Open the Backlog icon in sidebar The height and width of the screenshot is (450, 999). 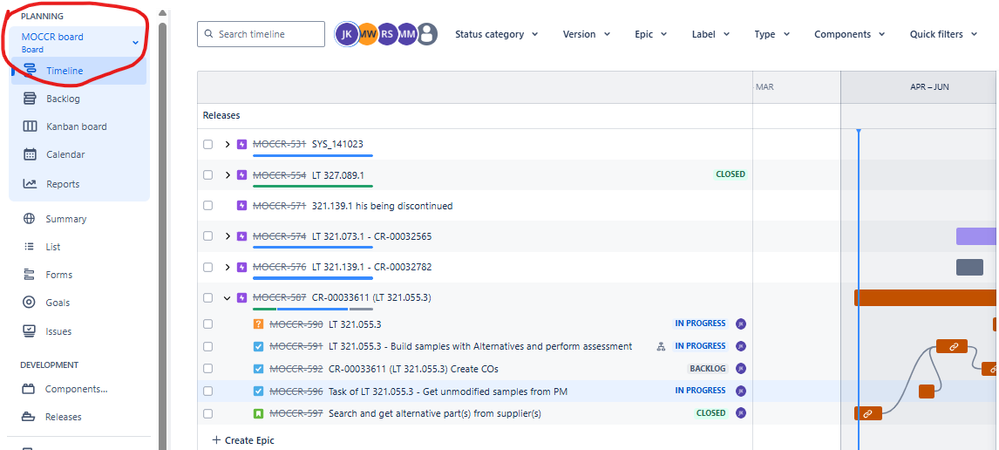(29, 99)
